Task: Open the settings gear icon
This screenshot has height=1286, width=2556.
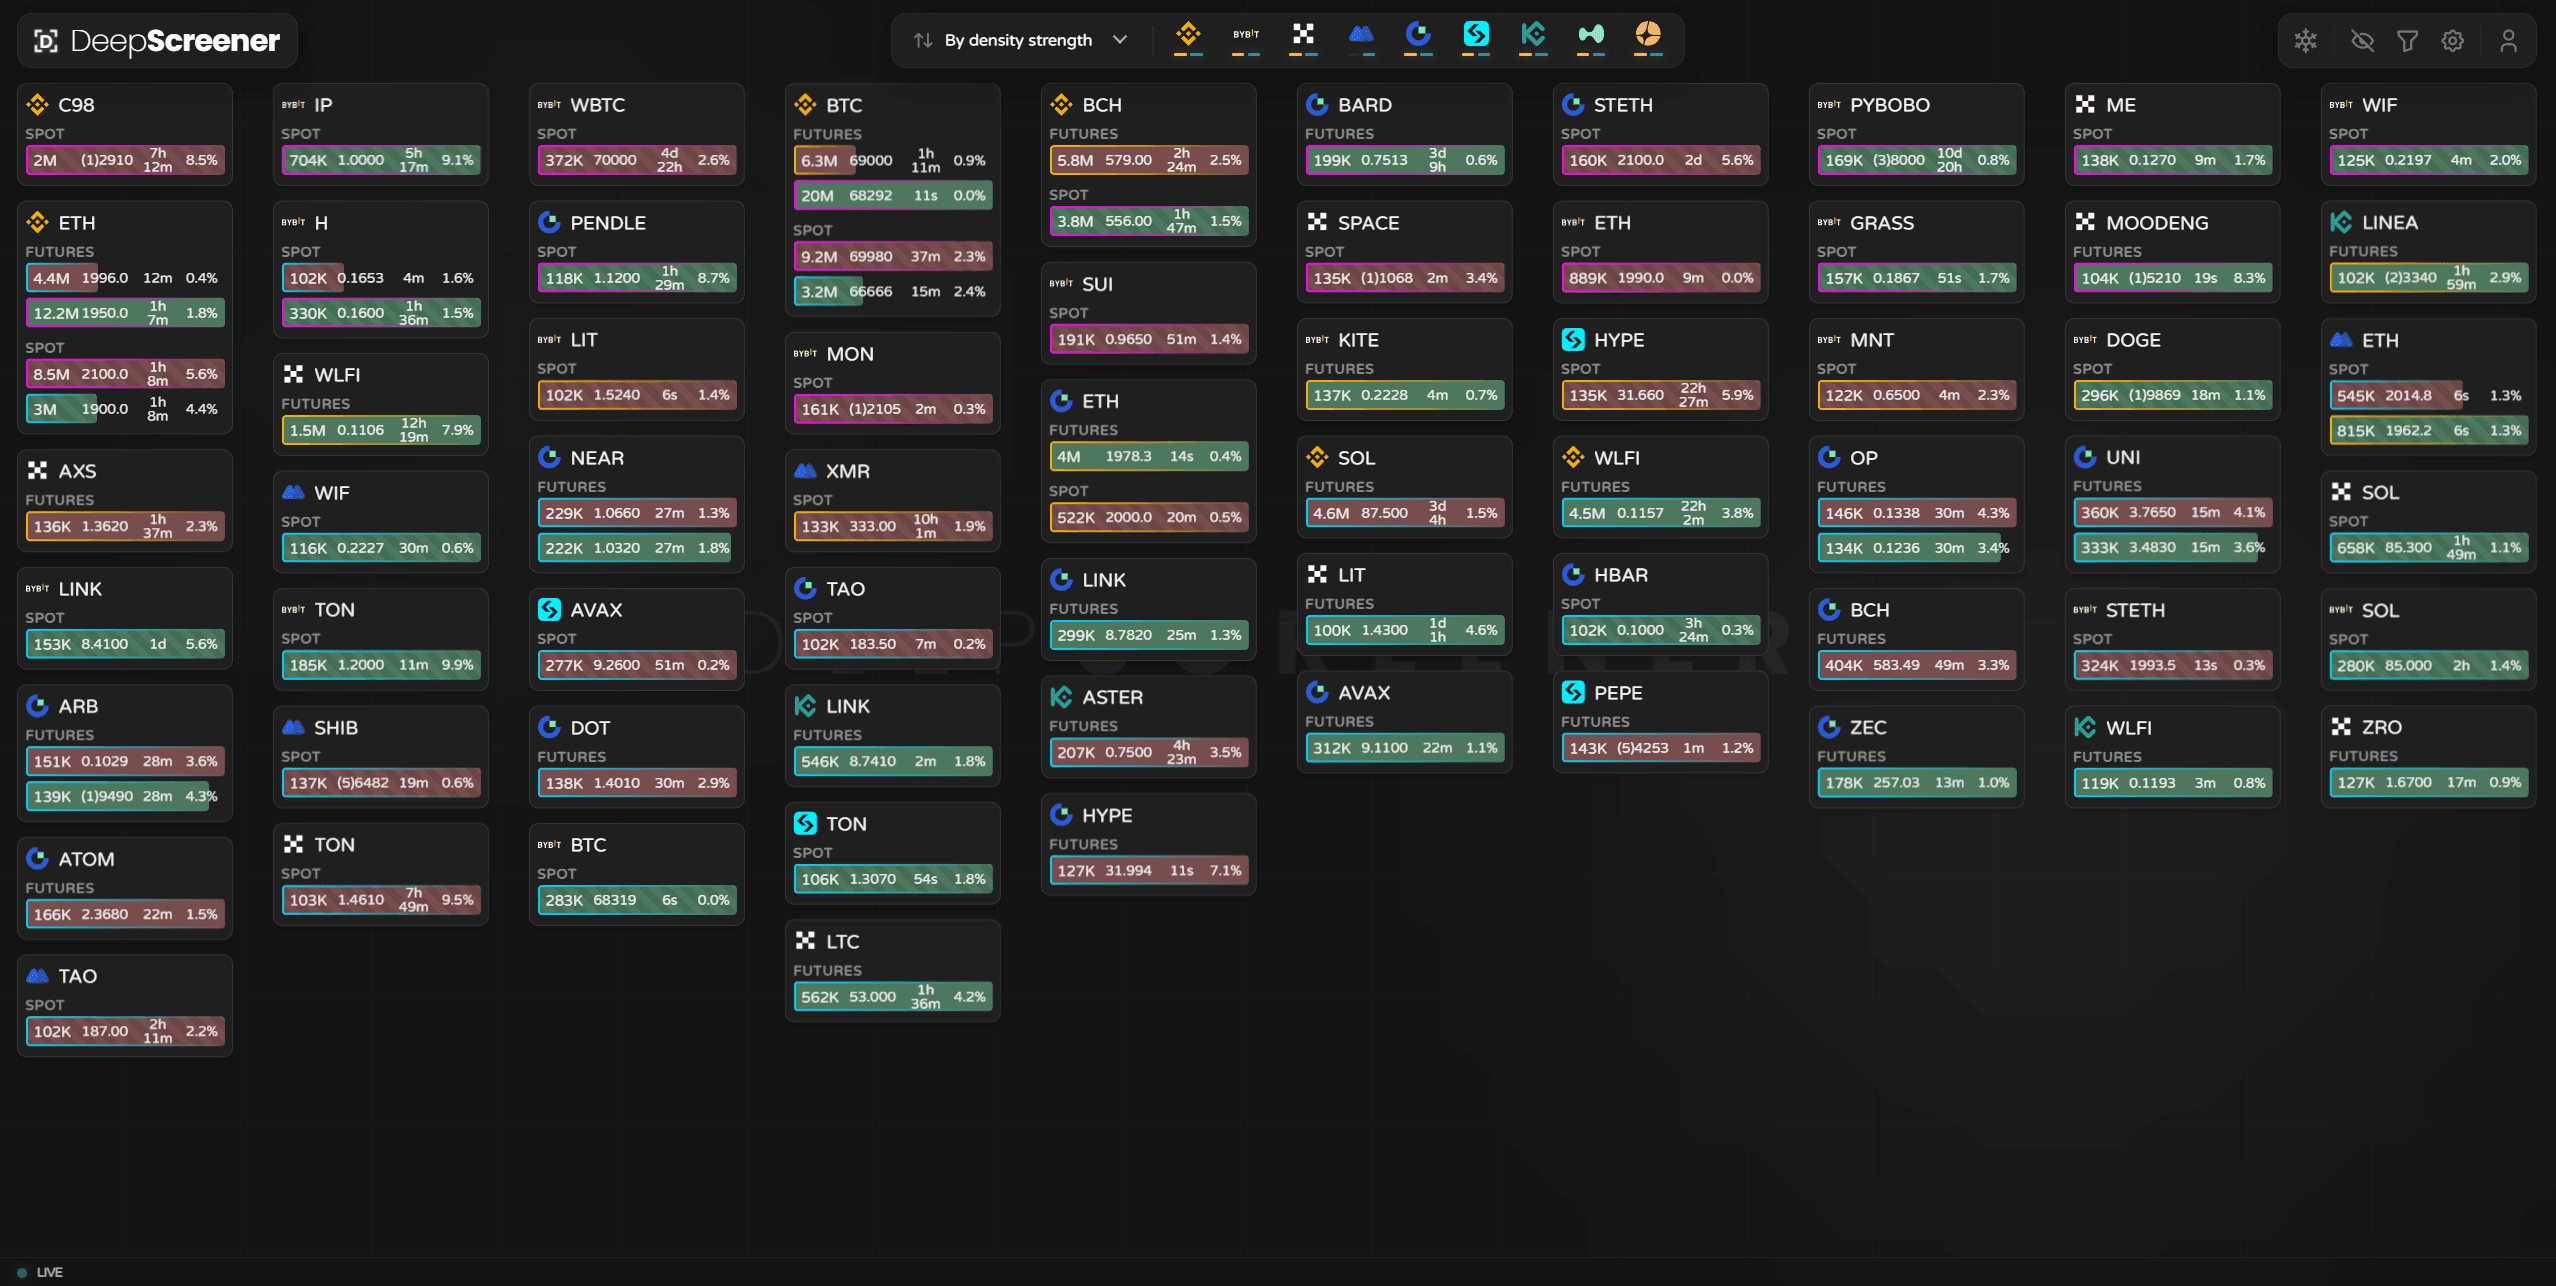Action: coord(2452,40)
